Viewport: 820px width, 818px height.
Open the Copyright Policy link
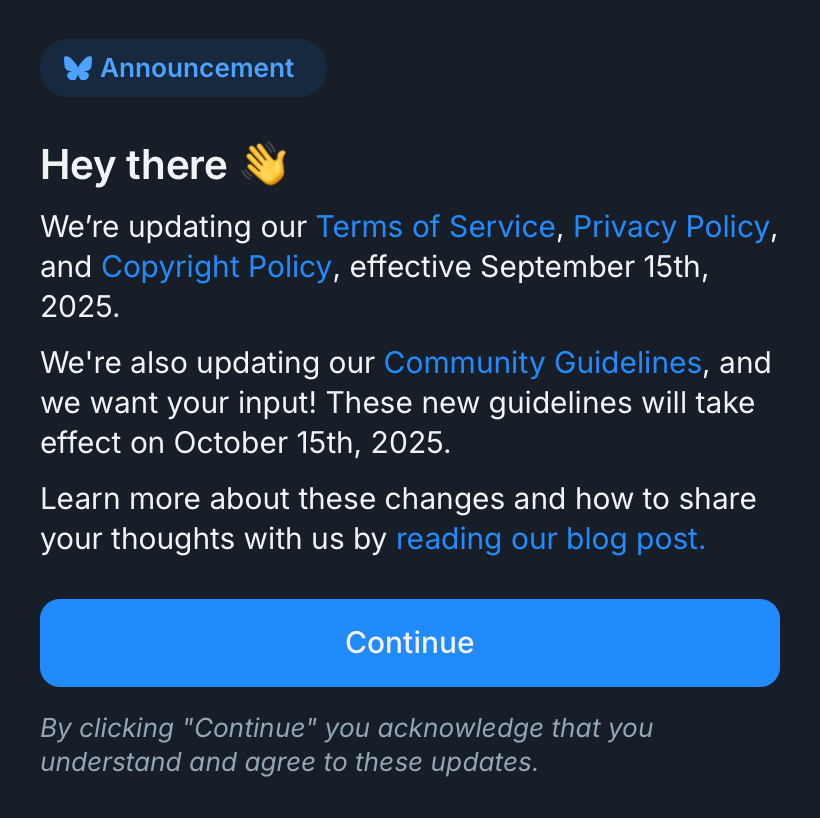[x=216, y=267]
